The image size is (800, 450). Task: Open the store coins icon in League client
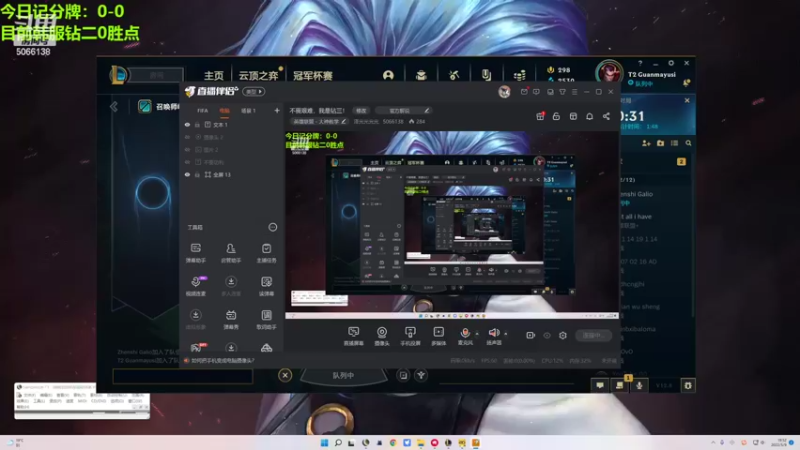519,76
